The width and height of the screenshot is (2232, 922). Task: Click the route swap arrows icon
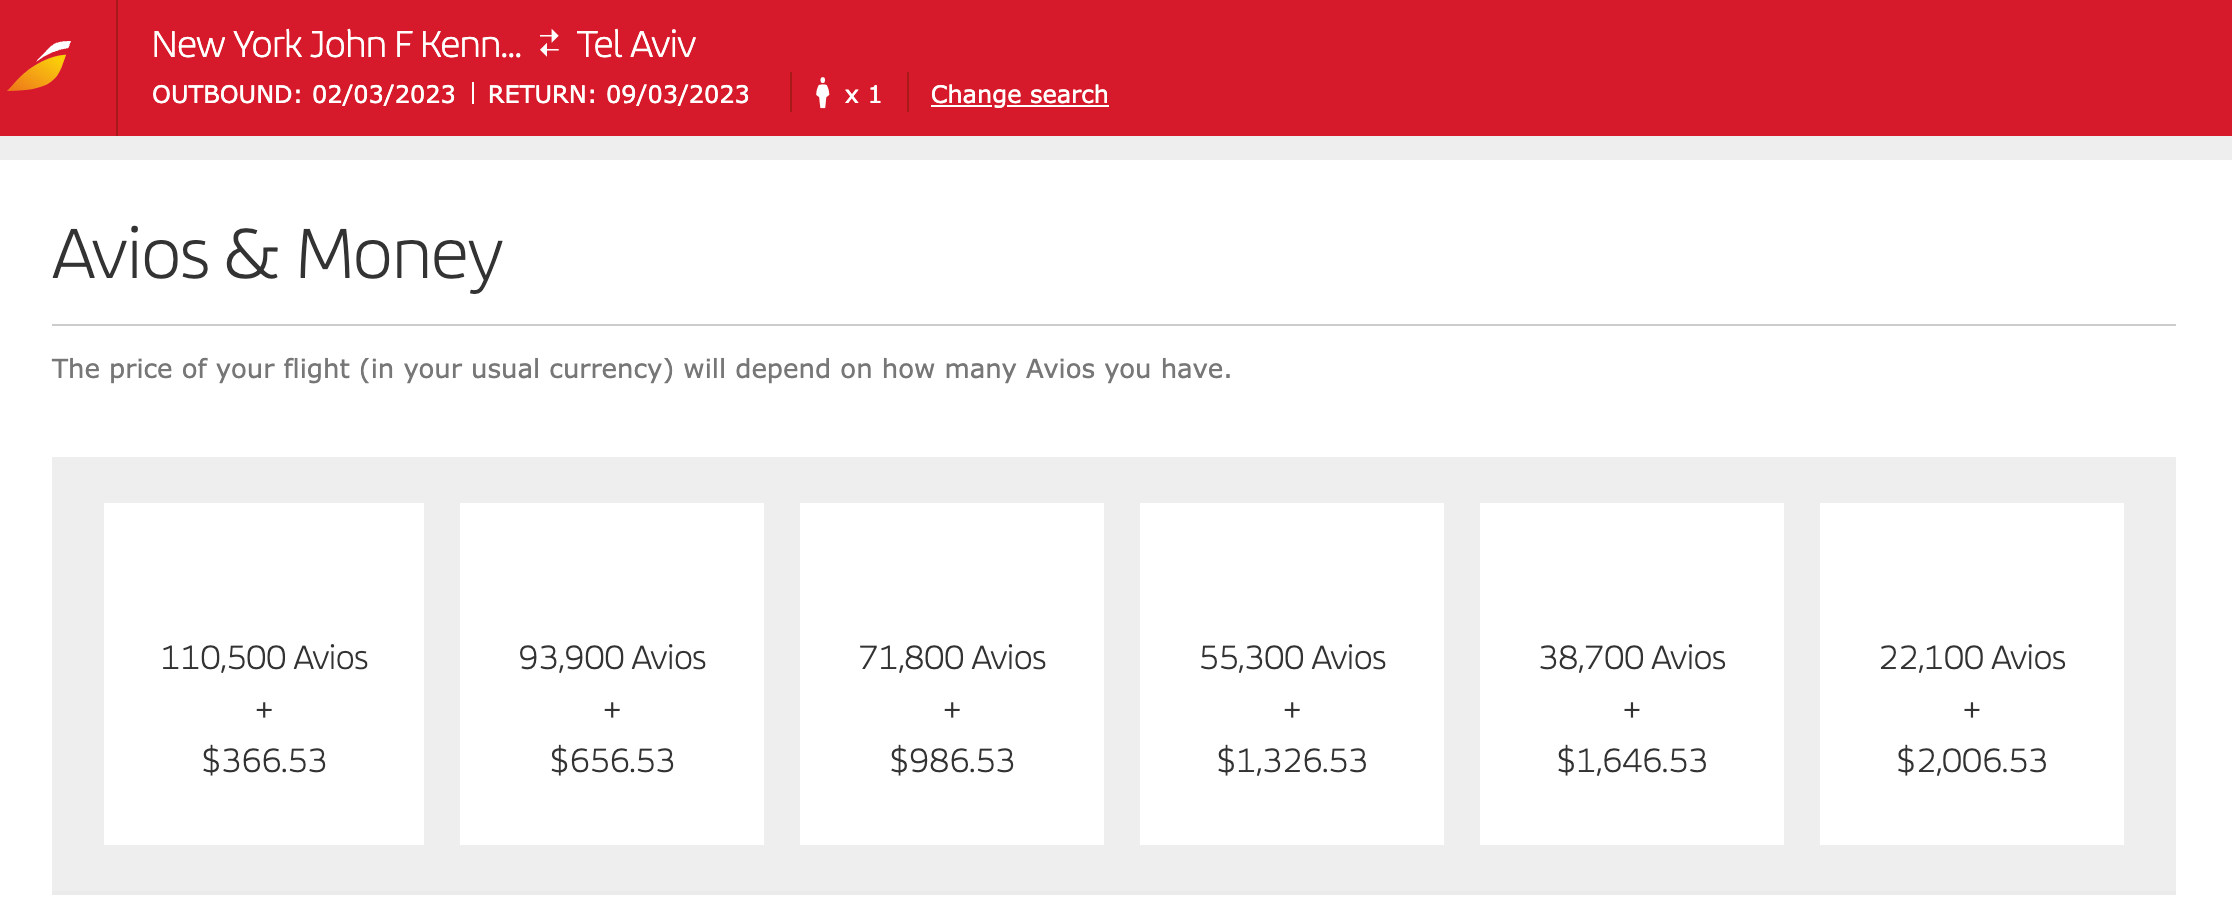tap(547, 42)
